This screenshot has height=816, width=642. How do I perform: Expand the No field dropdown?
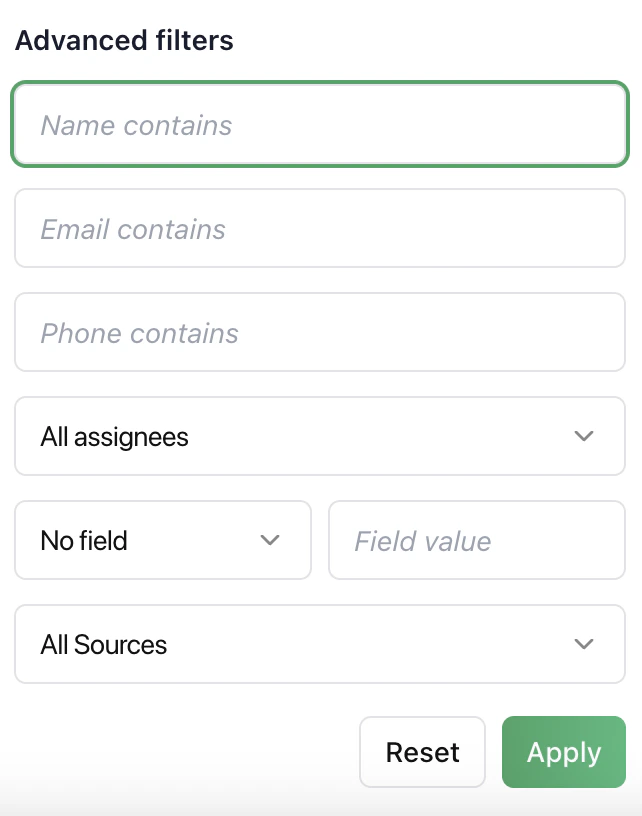click(x=163, y=540)
